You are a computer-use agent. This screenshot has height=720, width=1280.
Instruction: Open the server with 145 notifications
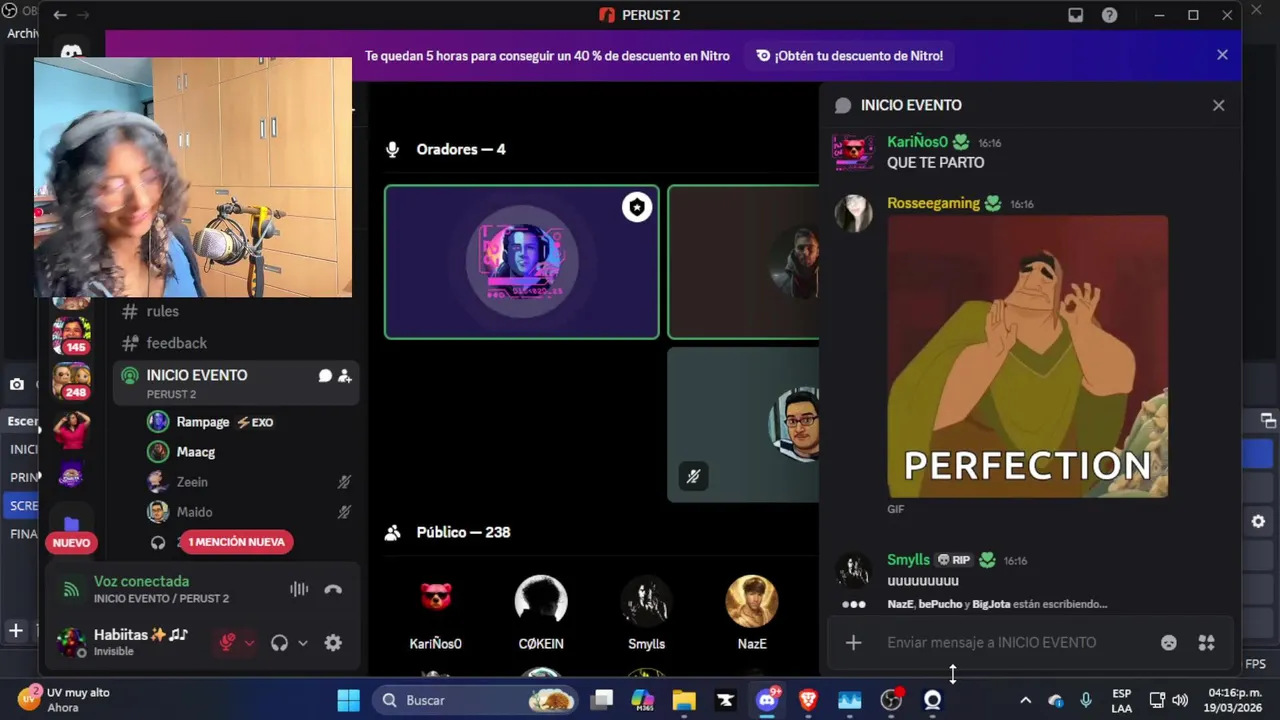tap(71, 333)
